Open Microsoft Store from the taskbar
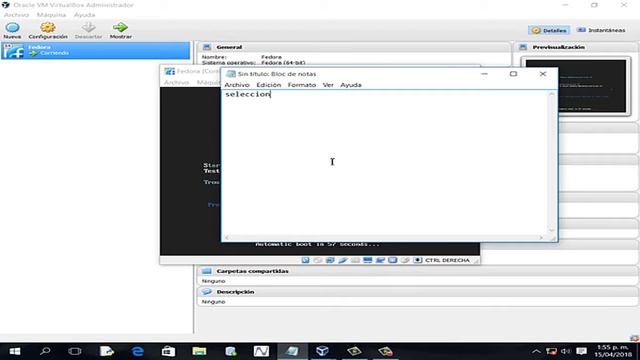Screen dimensions: 640x360 coord(168,351)
